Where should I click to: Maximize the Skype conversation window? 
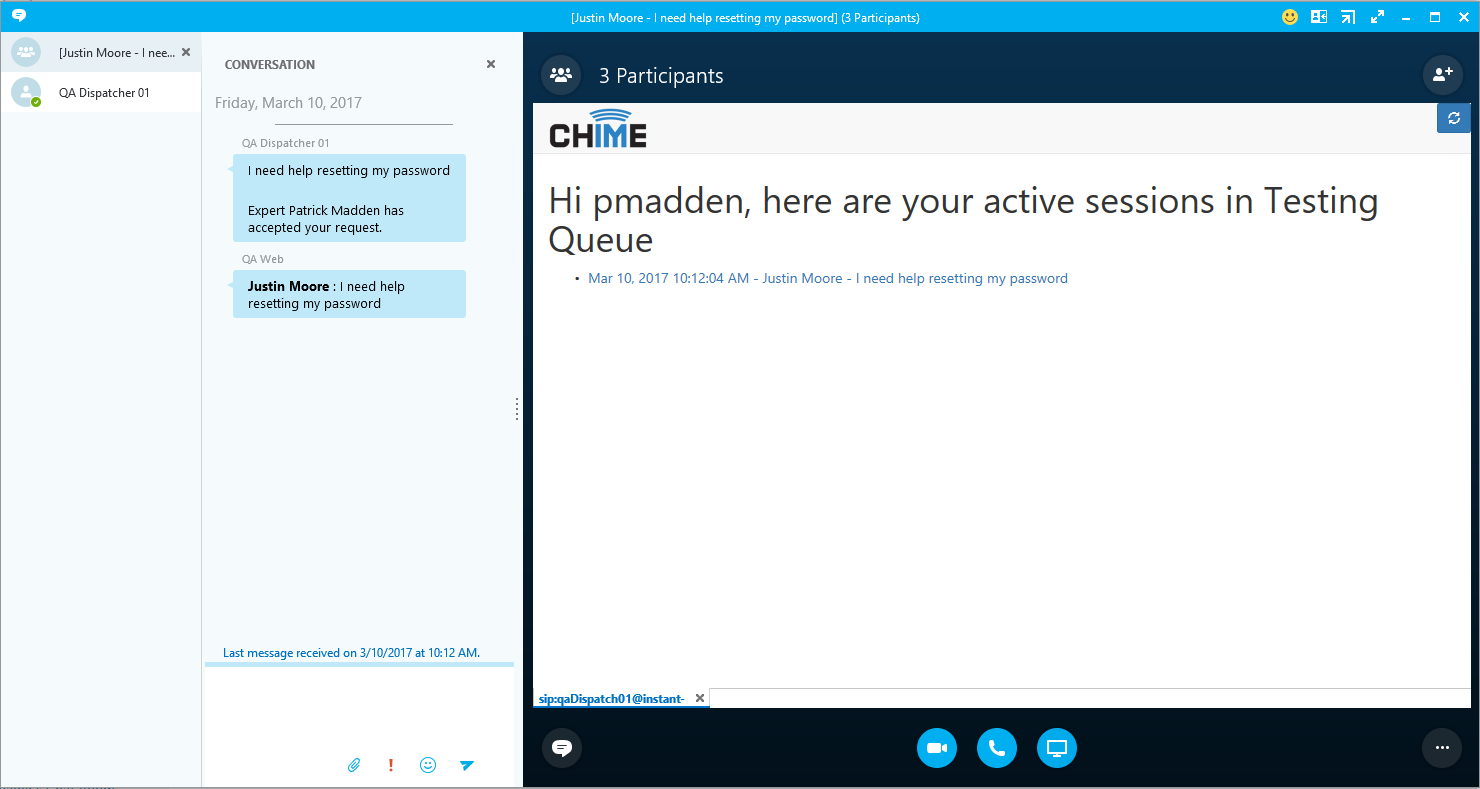[1435, 17]
